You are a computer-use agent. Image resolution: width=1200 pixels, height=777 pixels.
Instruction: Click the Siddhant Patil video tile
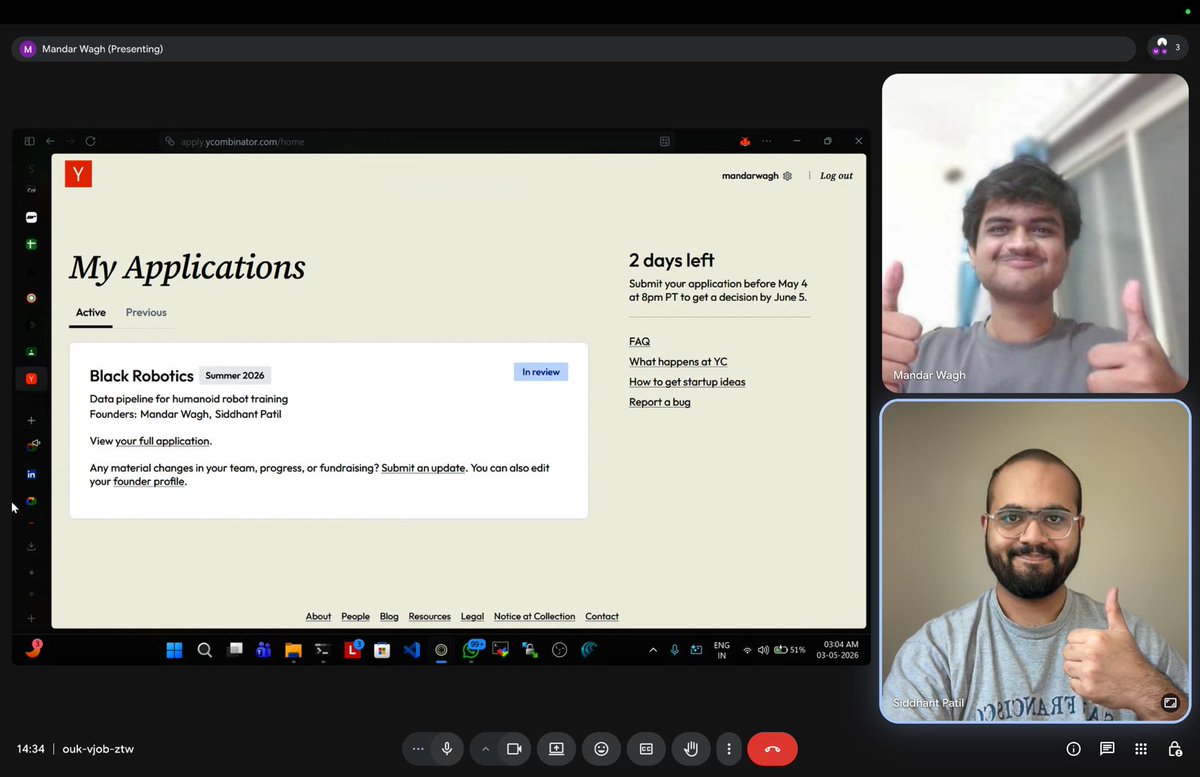pos(1035,560)
